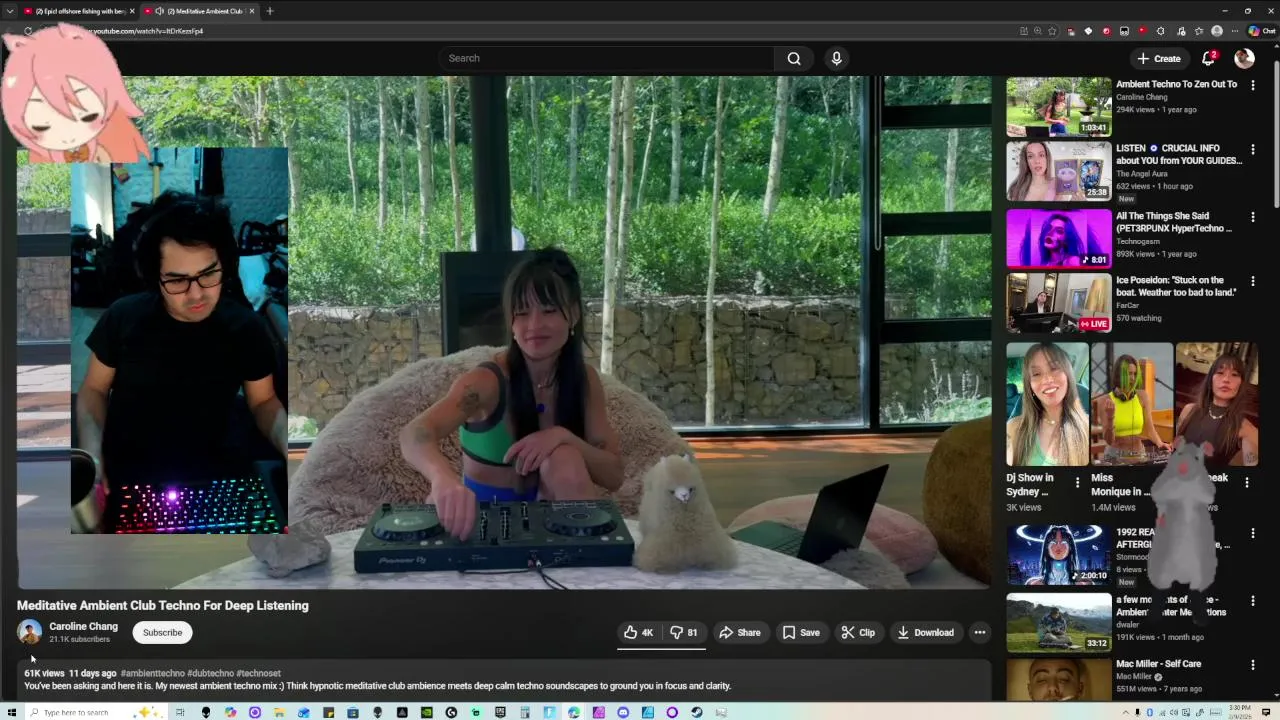
Task: Click the #ambienttechno hashtag
Action: pyautogui.click(x=153, y=673)
